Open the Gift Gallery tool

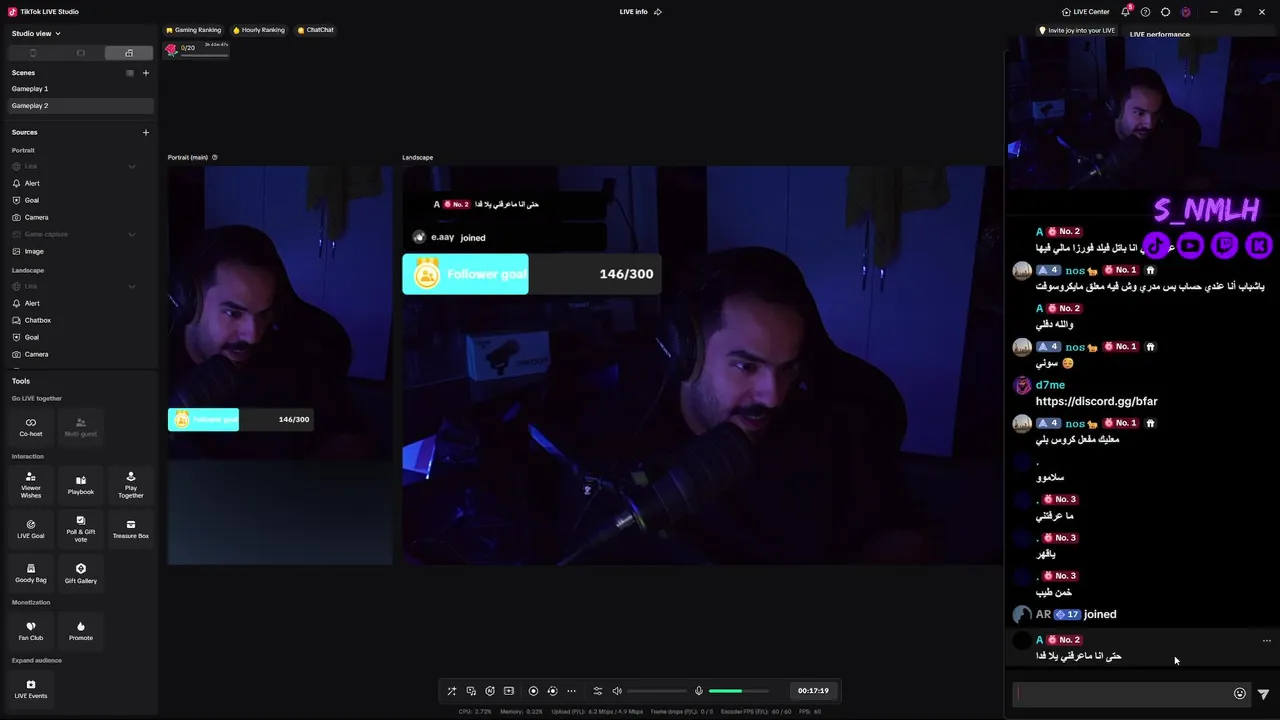click(81, 573)
